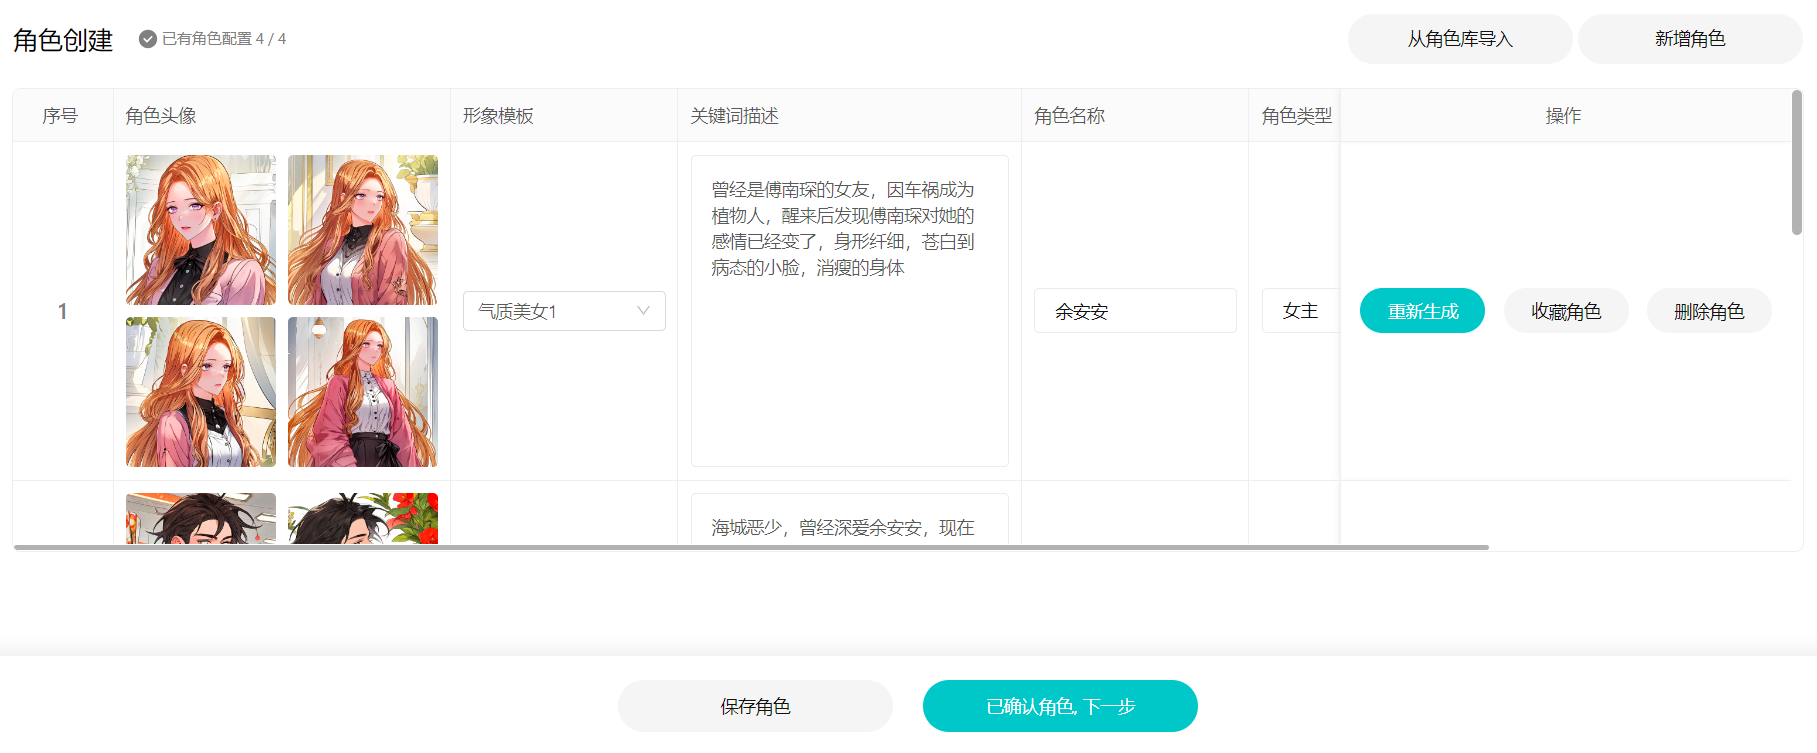Open the 气质美女1 template dropdown

[x=564, y=311]
